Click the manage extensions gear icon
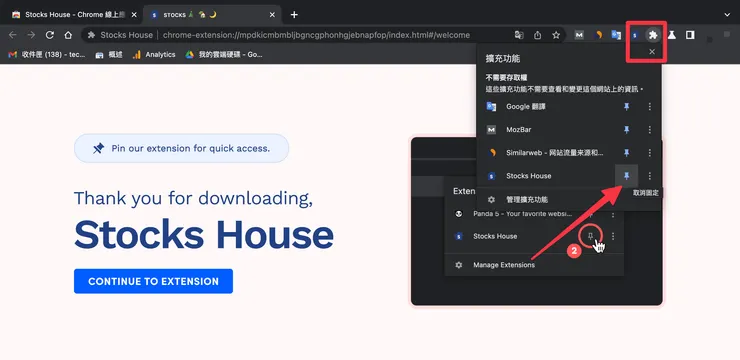740x360 pixels. [x=491, y=200]
